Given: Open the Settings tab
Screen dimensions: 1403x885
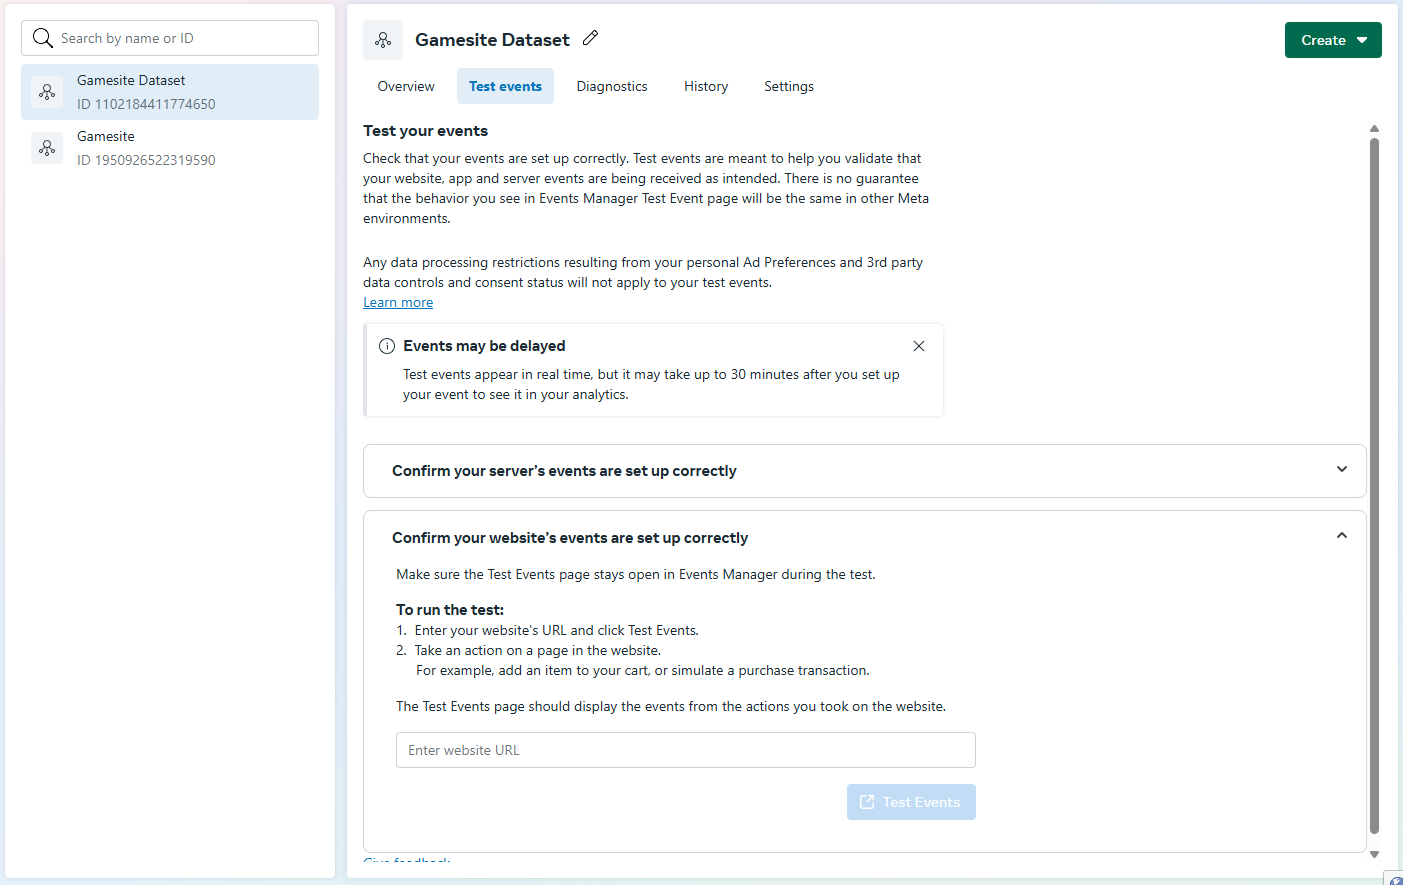Looking at the screenshot, I should pyautogui.click(x=789, y=86).
